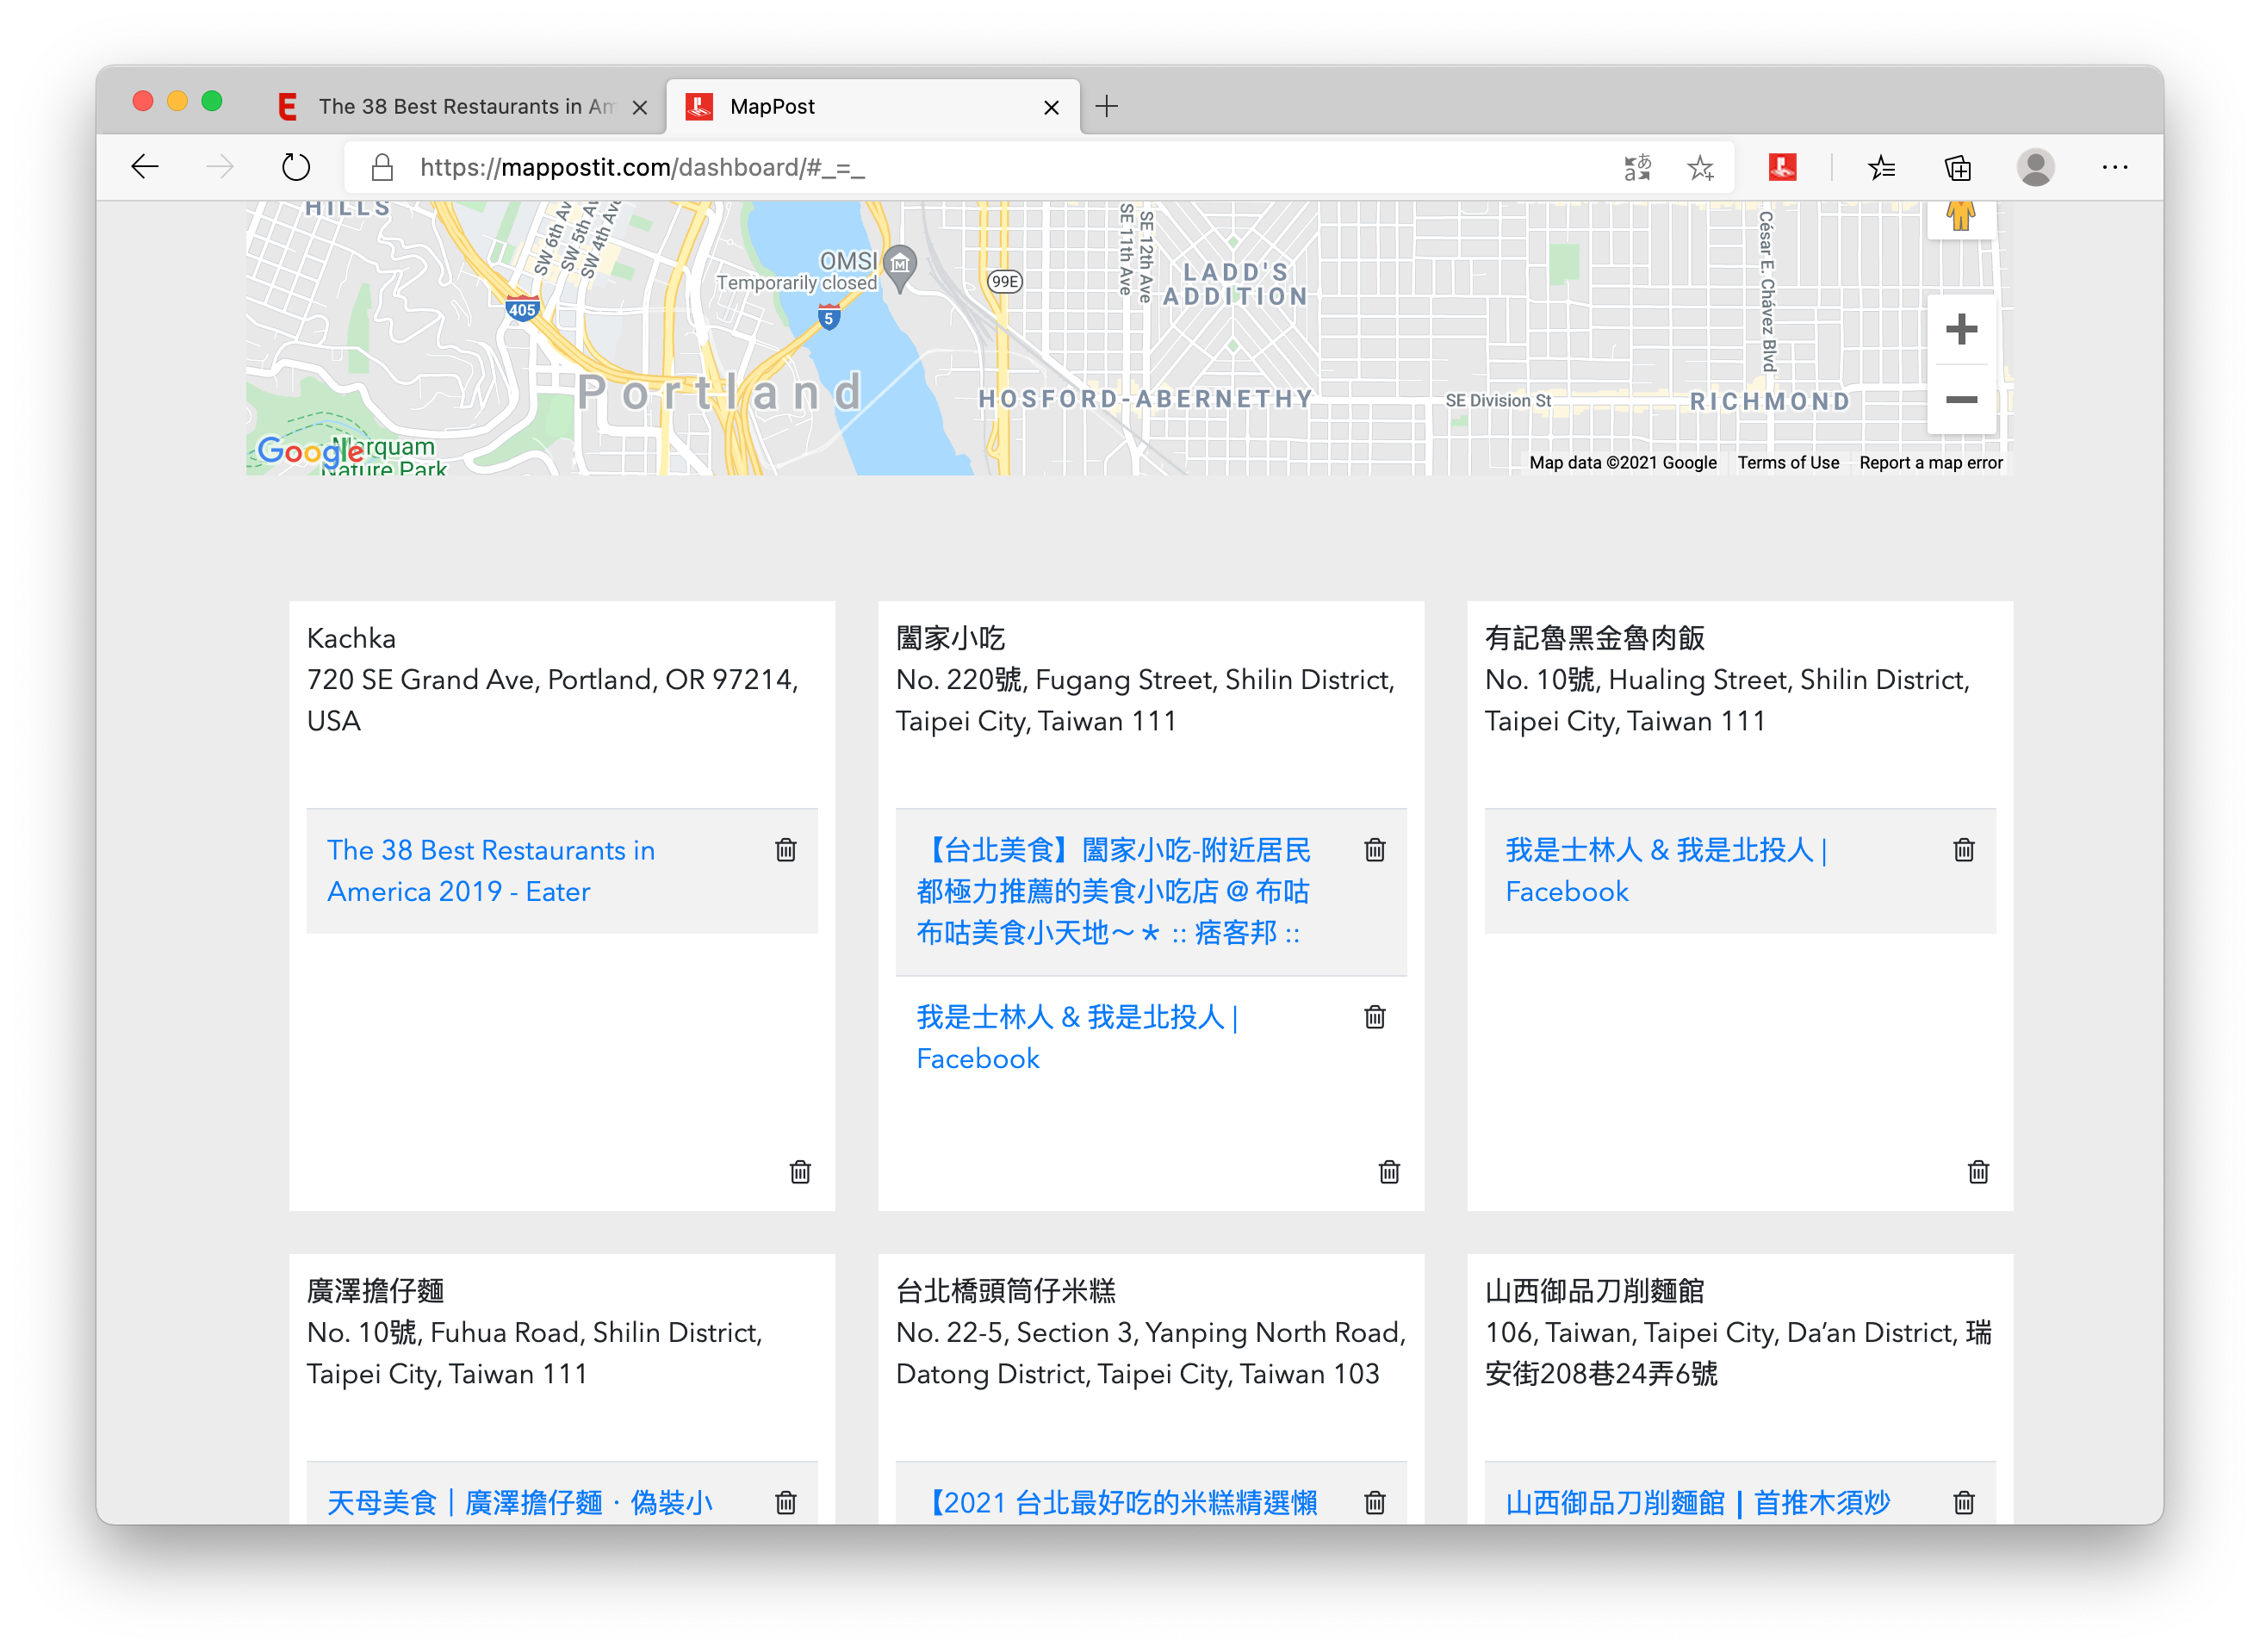Delete the 天母美食 link in 廣澤擔仔麵 card
Image resolution: width=2260 pixels, height=1652 pixels.
786,1502
